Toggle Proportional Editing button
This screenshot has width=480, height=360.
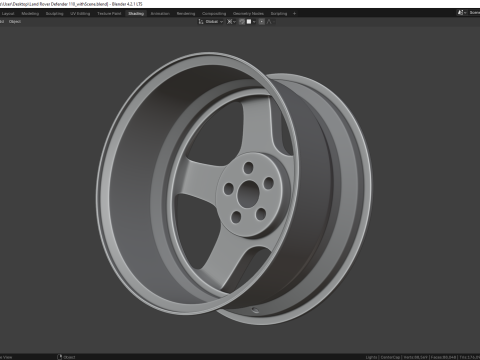(262, 22)
